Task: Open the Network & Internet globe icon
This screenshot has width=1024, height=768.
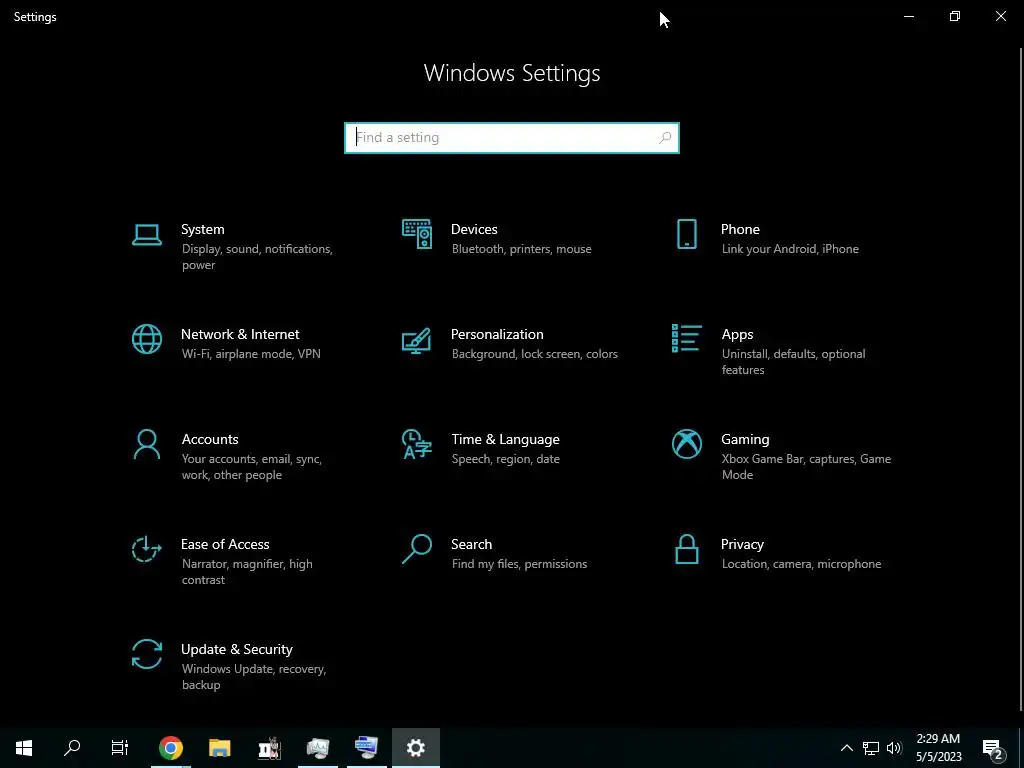Action: coord(147,339)
